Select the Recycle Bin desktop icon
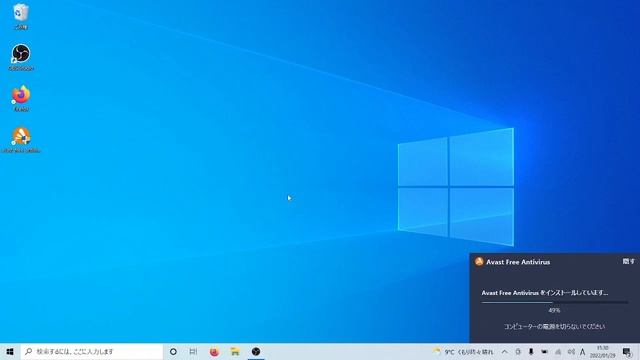Image resolution: width=640 pixels, height=360 pixels. [x=20, y=16]
